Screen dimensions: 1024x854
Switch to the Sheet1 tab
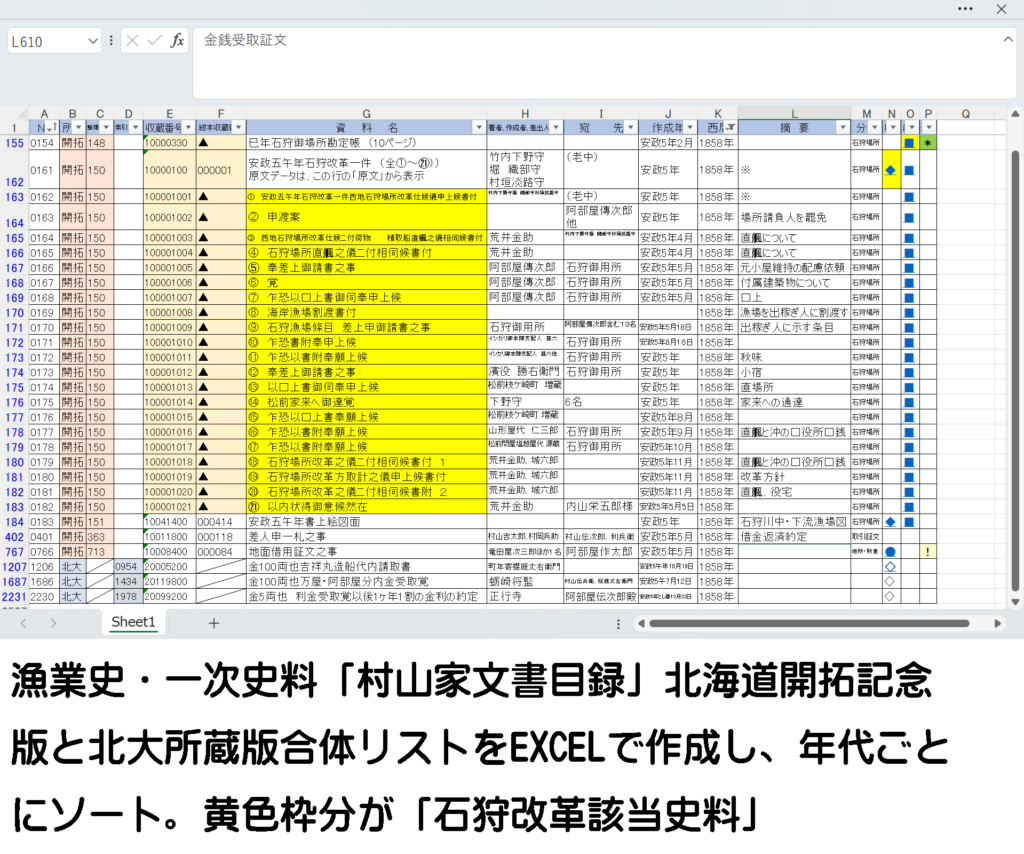133,622
